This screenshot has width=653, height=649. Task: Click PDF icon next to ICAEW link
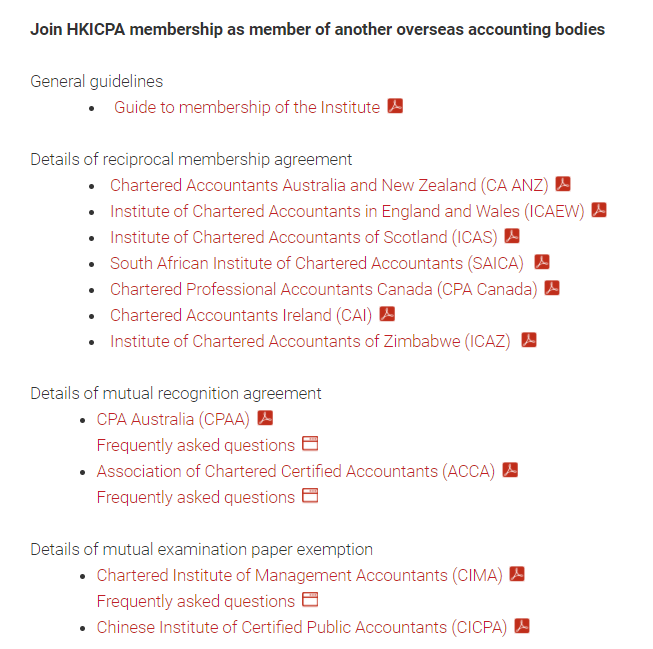599,210
